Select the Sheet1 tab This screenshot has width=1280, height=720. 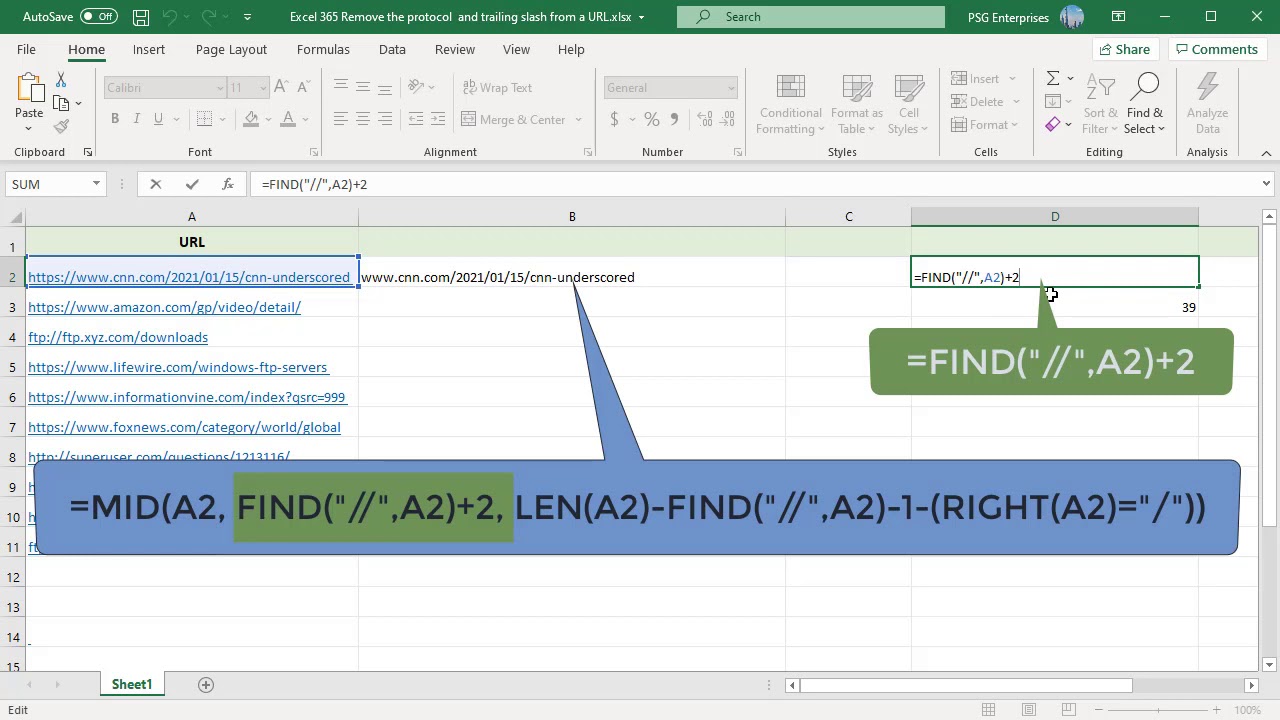132,685
